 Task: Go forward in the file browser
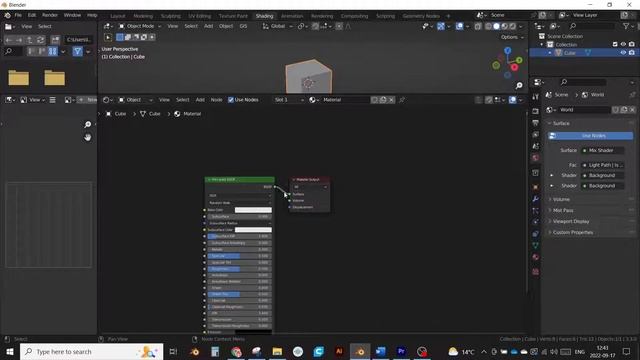(19, 40)
